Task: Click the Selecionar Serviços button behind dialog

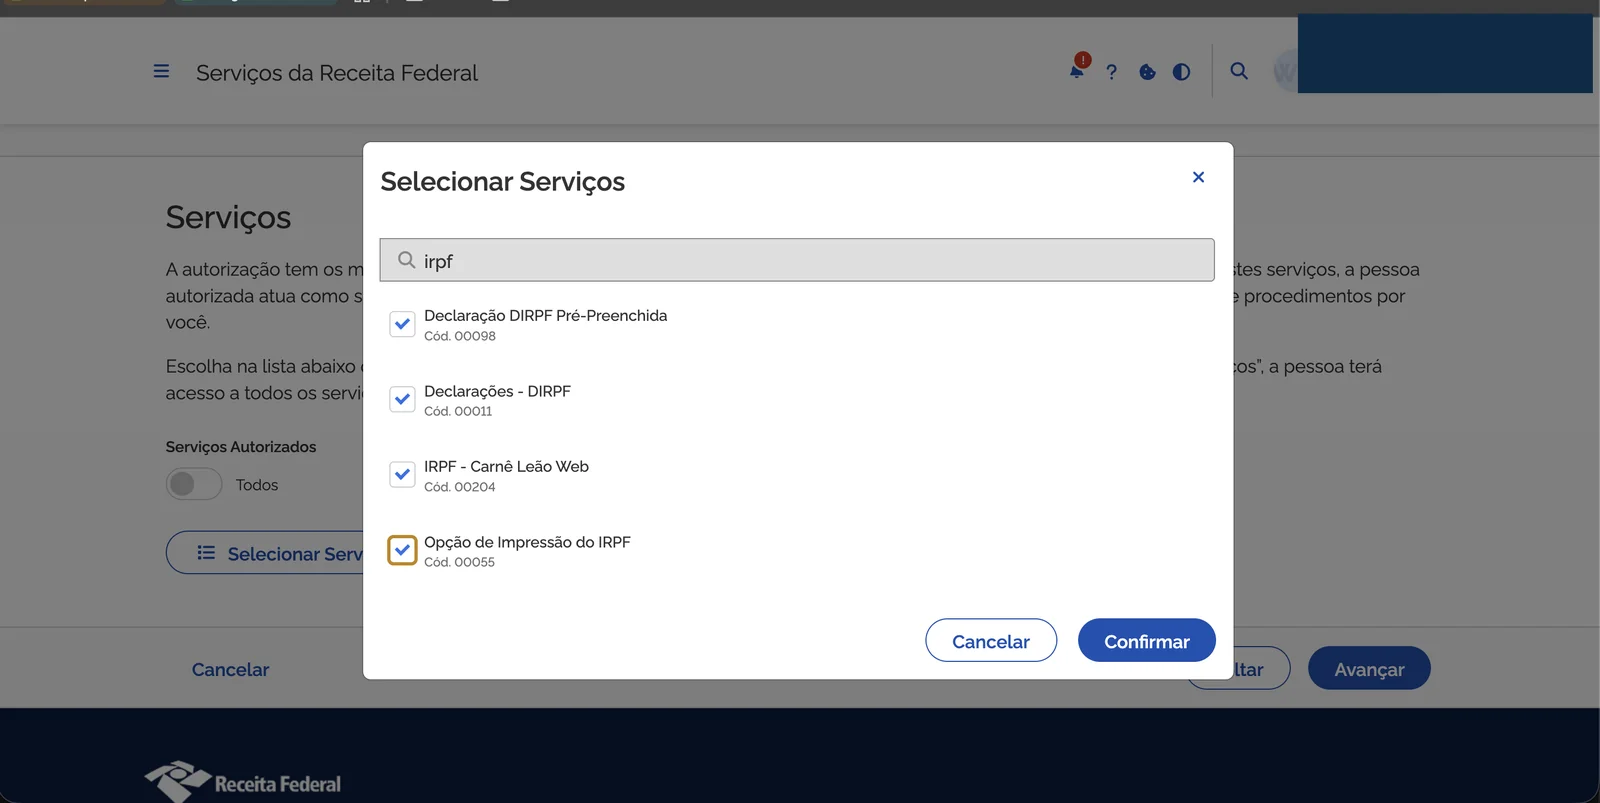Action: tap(266, 553)
